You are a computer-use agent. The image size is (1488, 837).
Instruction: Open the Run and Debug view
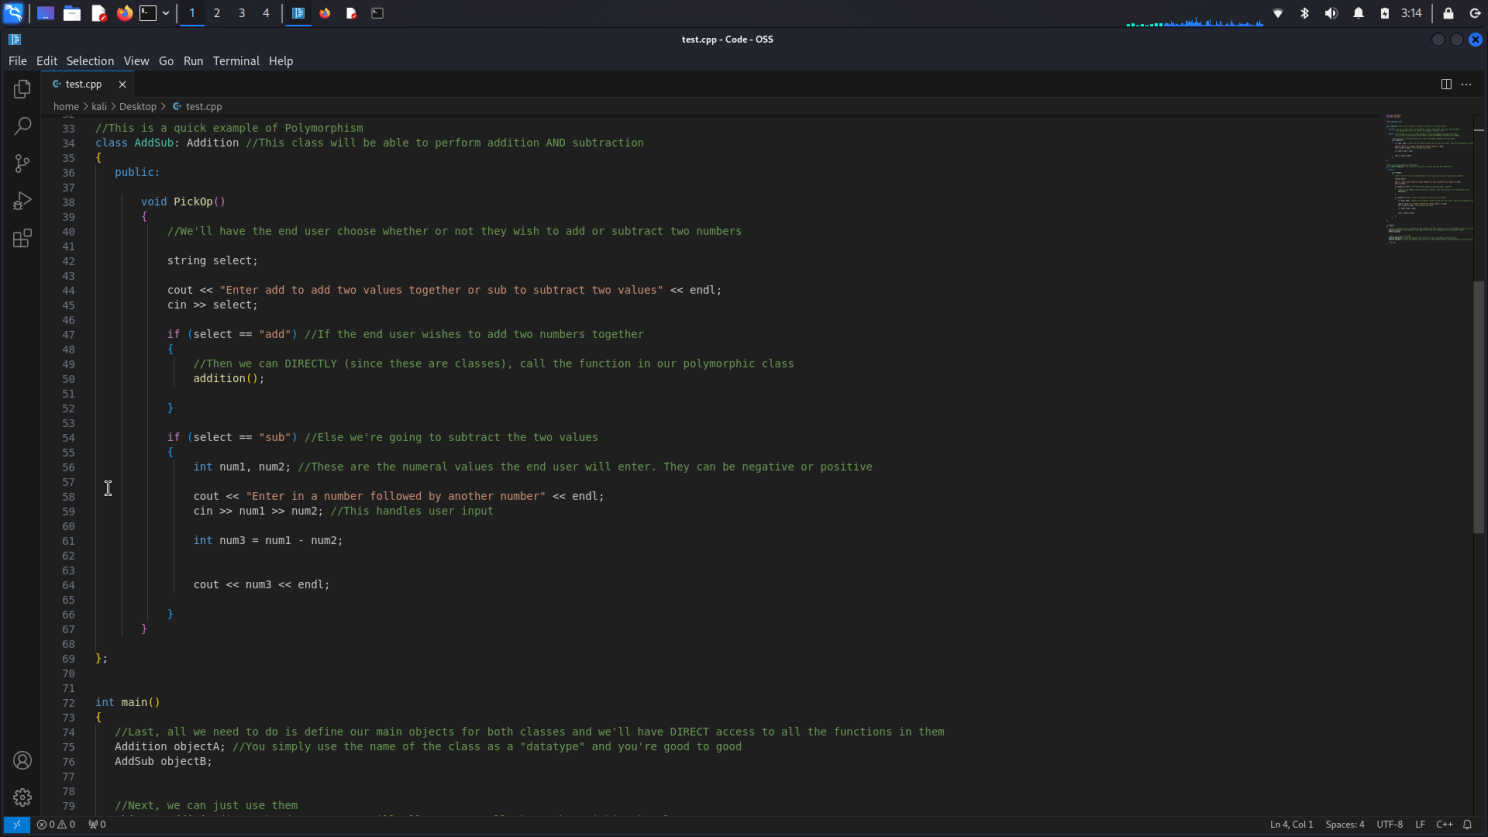point(22,201)
